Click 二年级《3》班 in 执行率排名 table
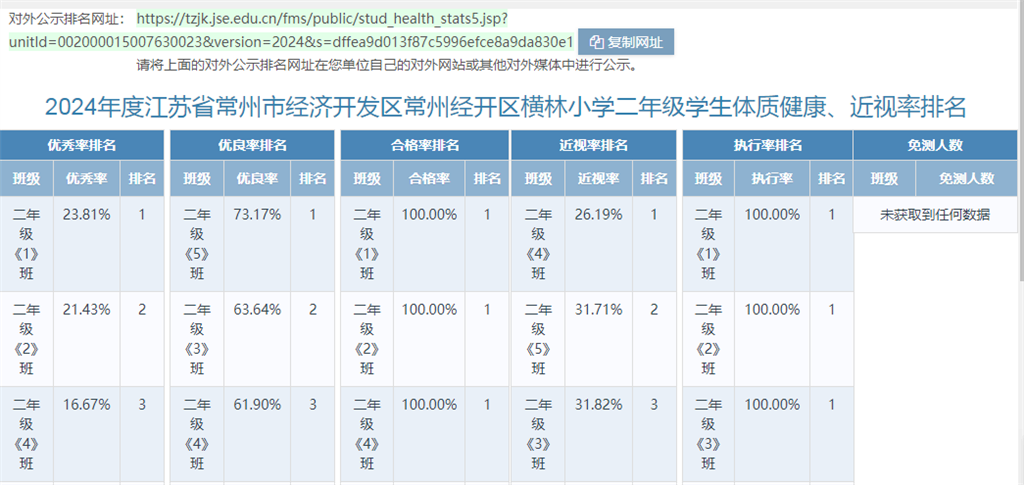The width and height of the screenshot is (1024, 485). click(x=709, y=434)
